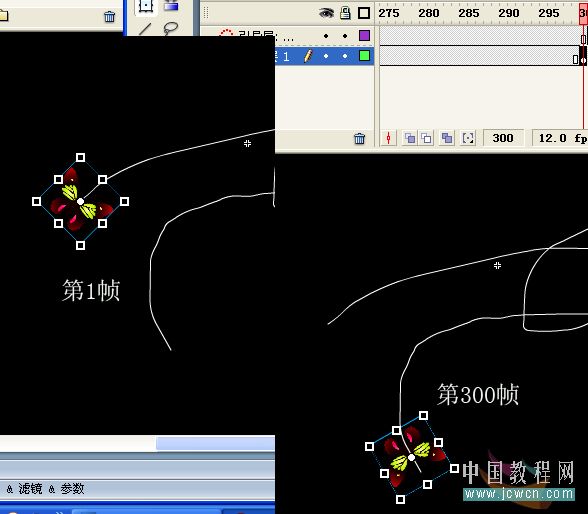This screenshot has width=588, height=514.
Task: Click frame 280 on timeline ruler
Action: [x=429, y=13]
